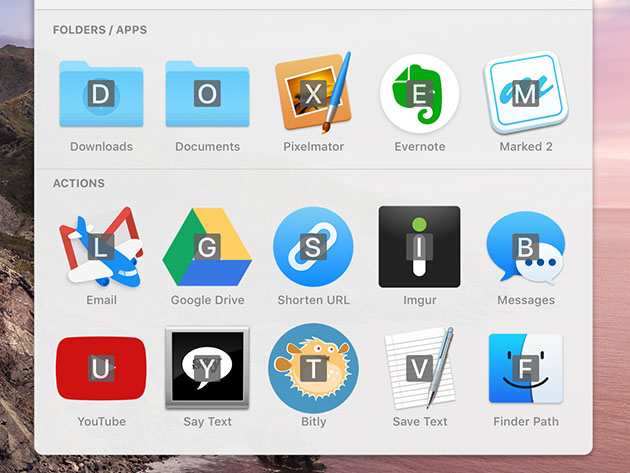Image resolution: width=630 pixels, height=473 pixels.
Task: Click the ACTIONS section header
Action: pyautogui.click(x=79, y=183)
